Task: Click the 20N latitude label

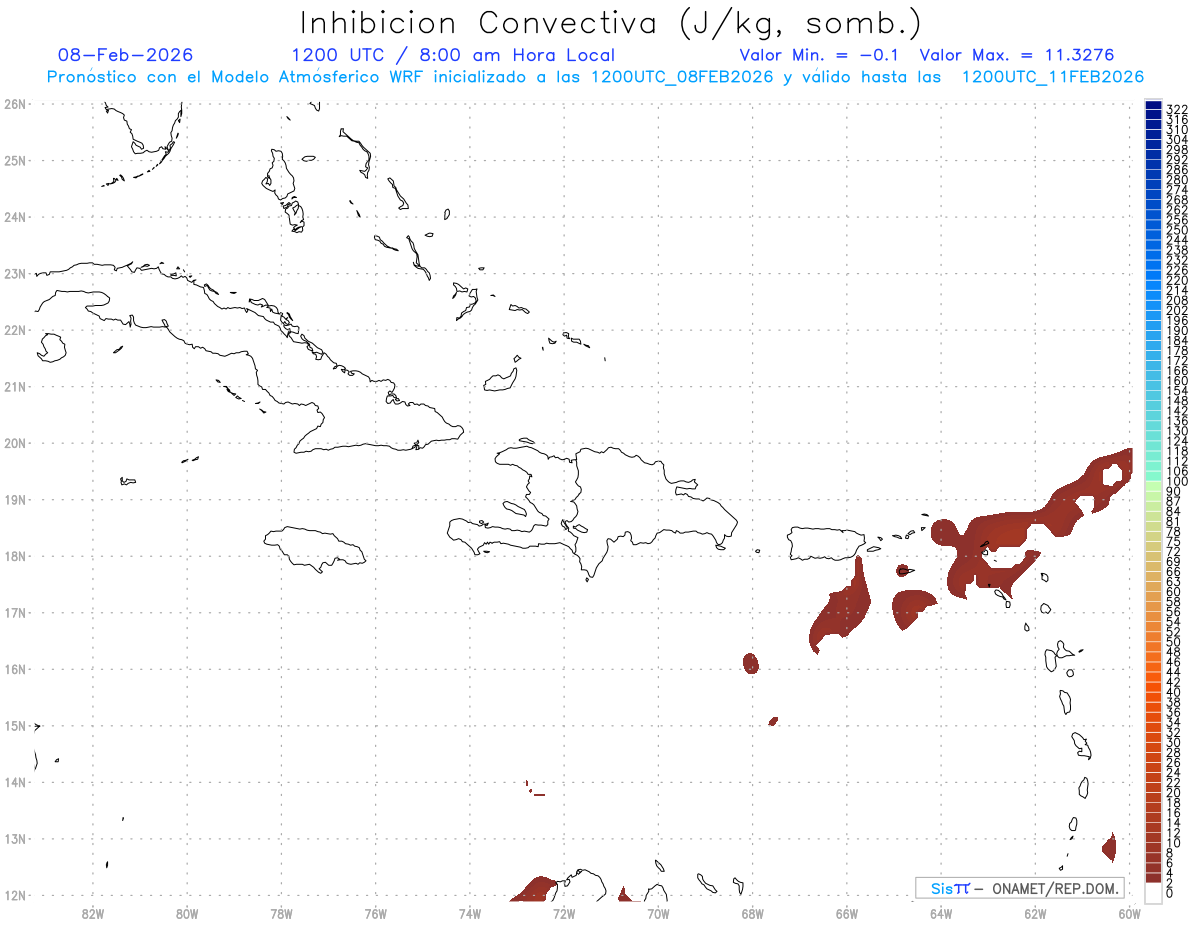Action: click(x=14, y=443)
